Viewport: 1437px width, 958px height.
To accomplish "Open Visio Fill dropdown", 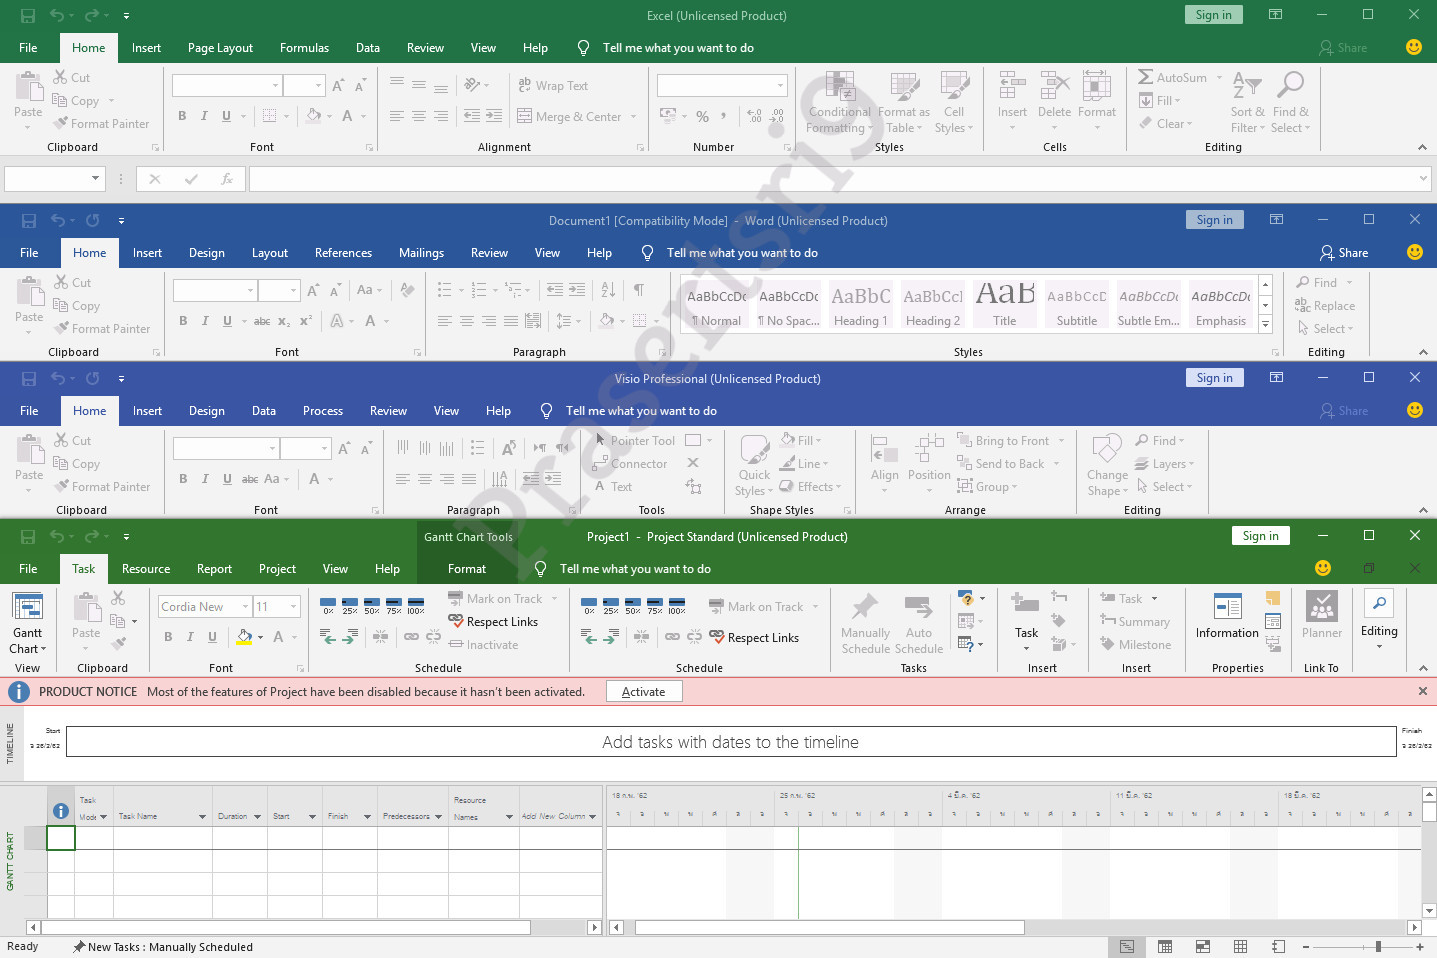I will click(801, 441).
